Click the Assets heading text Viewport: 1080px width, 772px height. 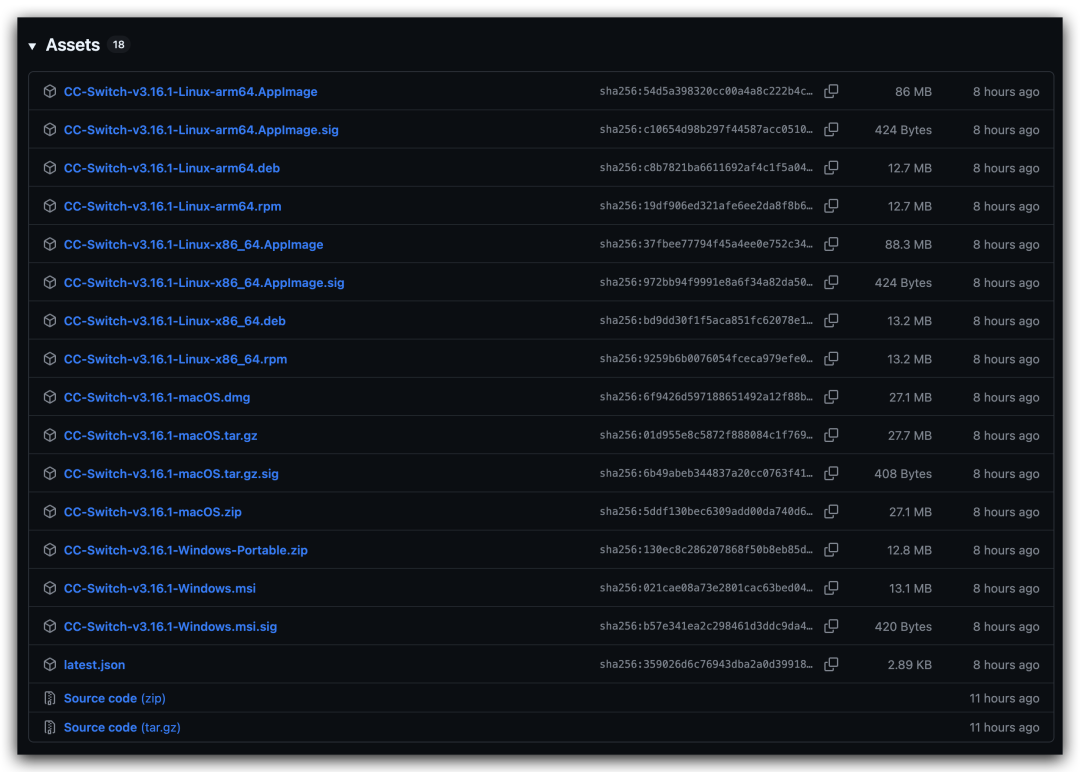[x=73, y=45]
